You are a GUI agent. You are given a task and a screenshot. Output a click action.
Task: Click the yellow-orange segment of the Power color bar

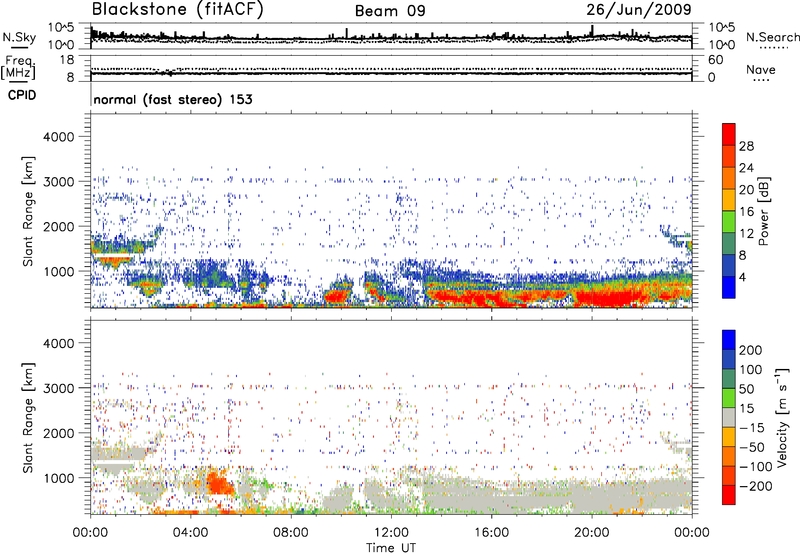pos(729,199)
